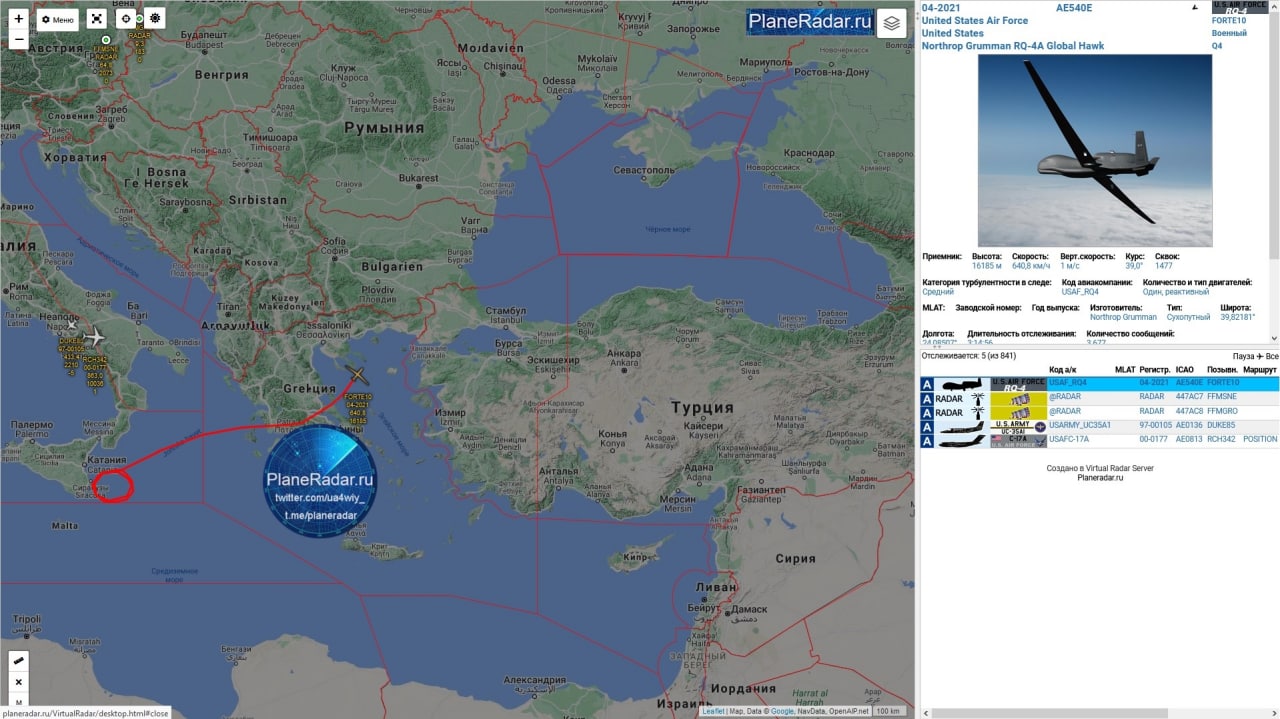Click C-17A silhouette in RCH342 row

tap(962, 440)
